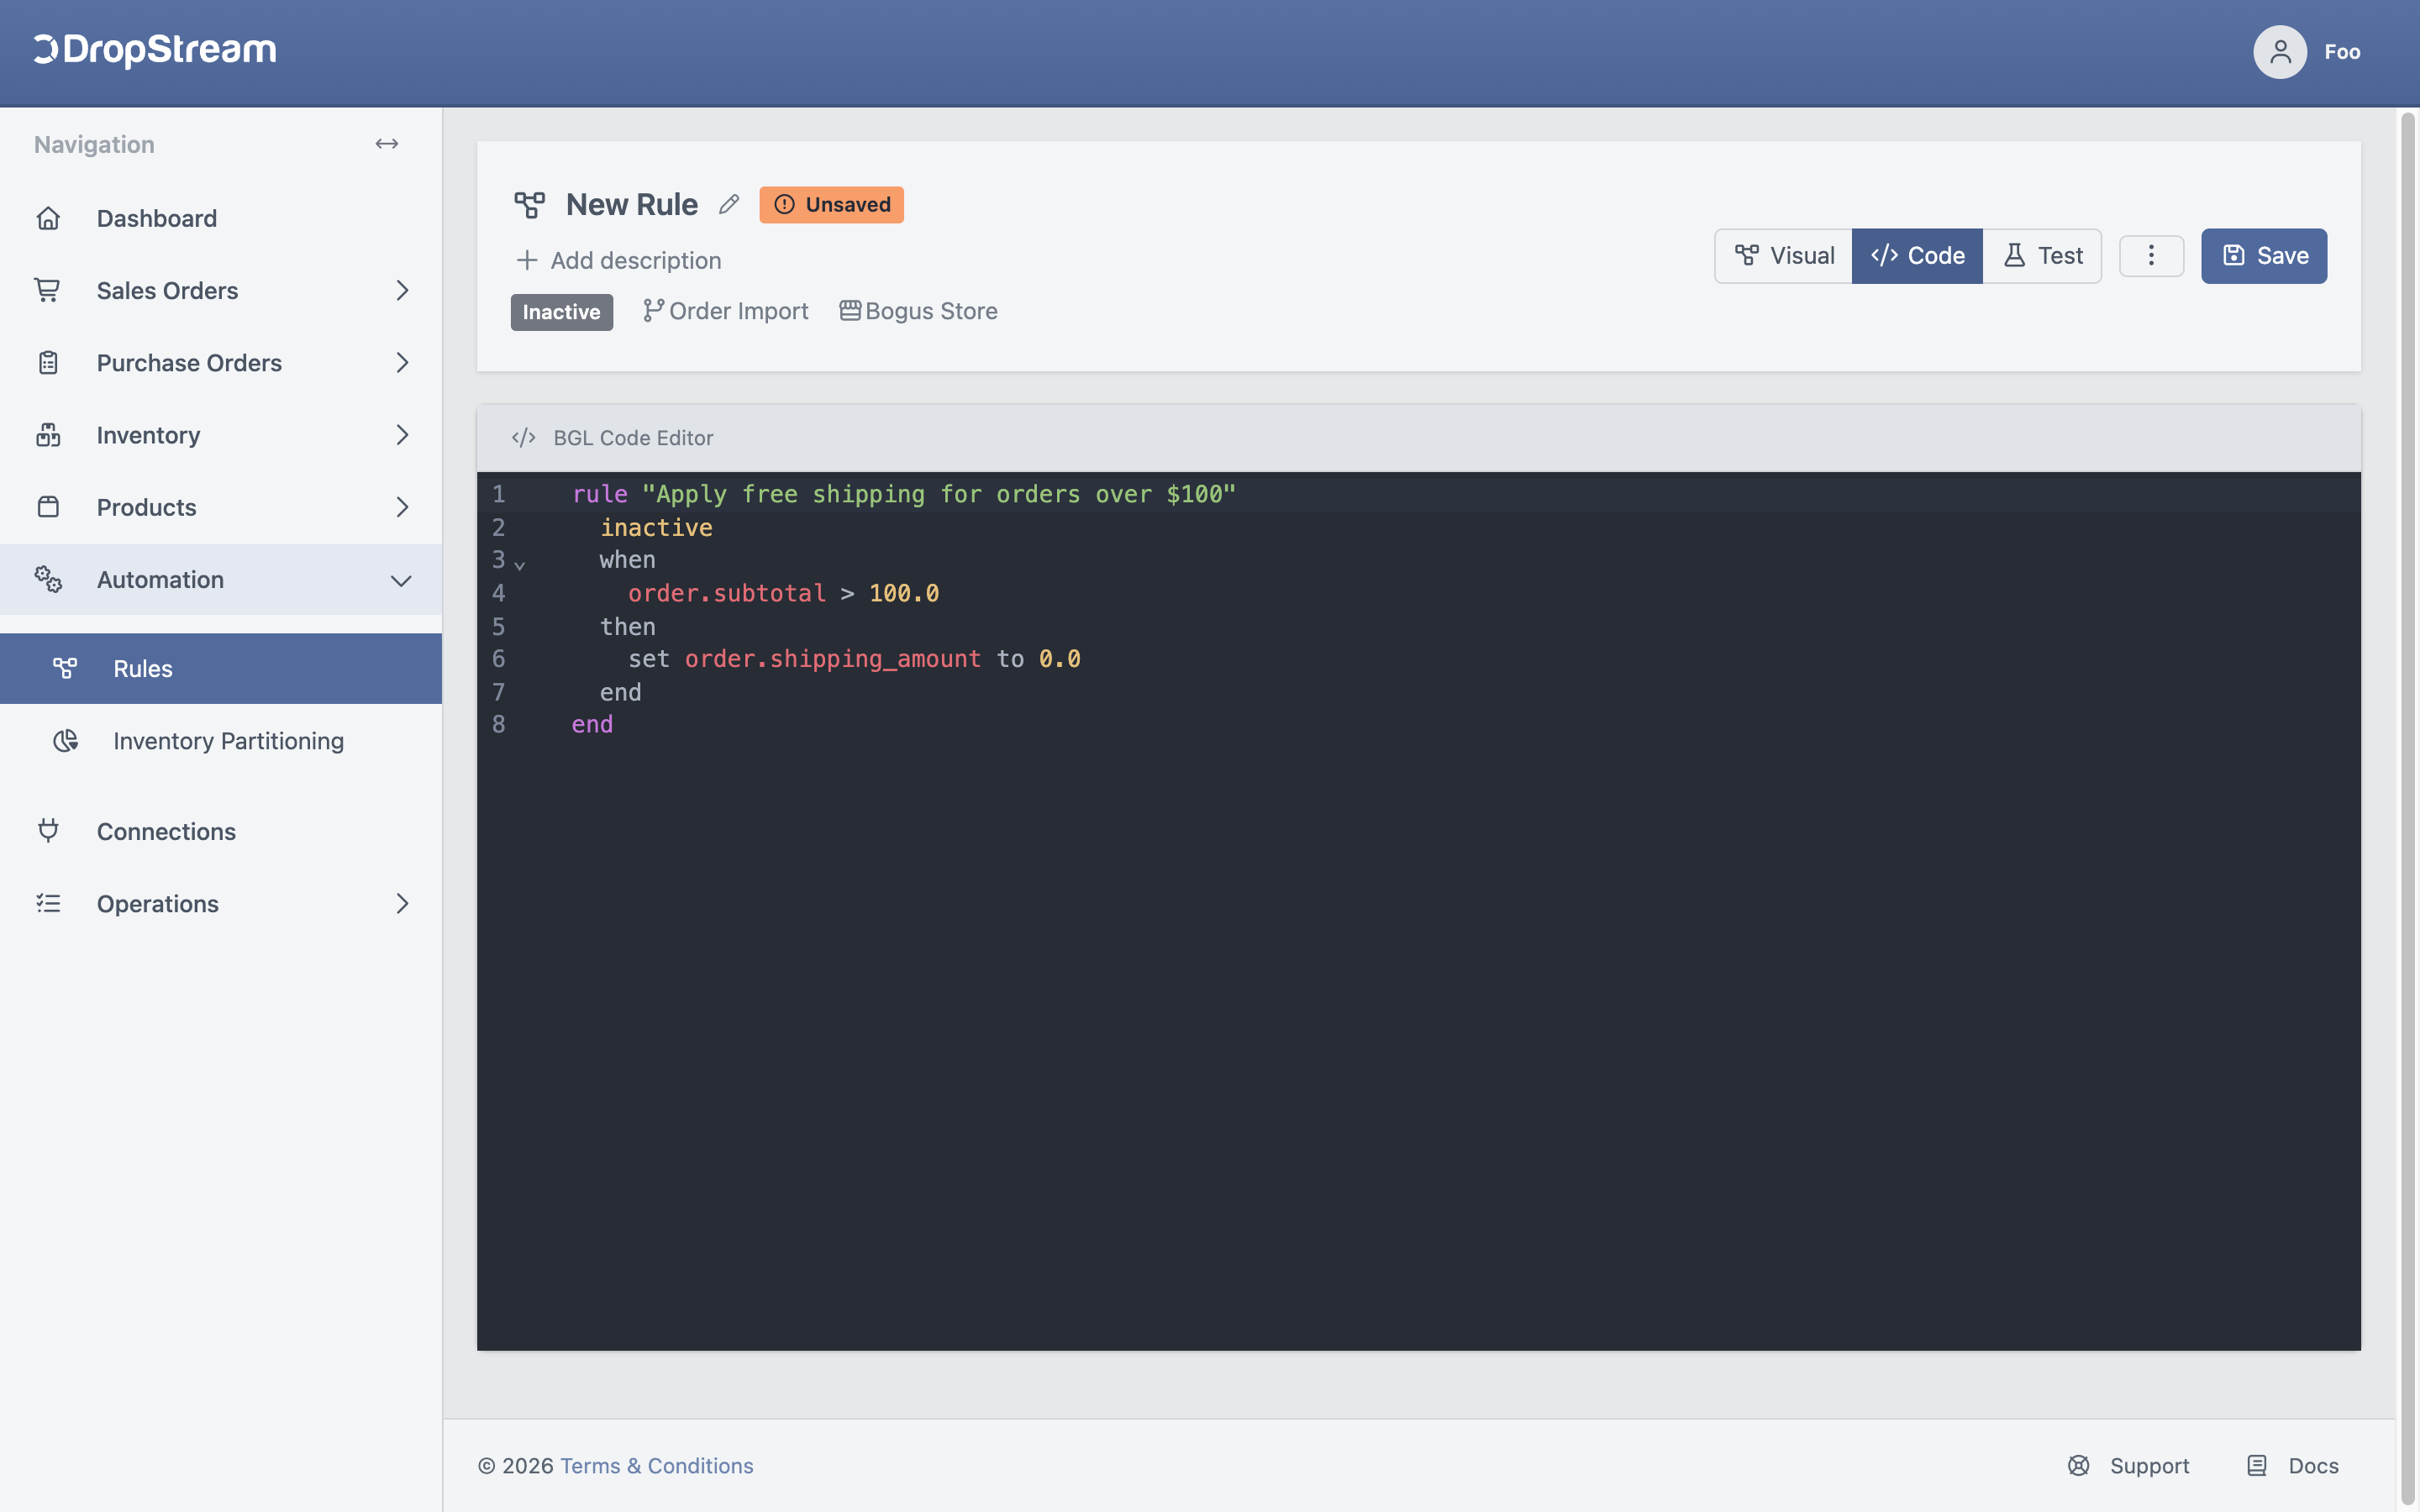This screenshot has height=1512, width=2420.
Task: Click line 1 rule title string
Action: tap(939, 494)
